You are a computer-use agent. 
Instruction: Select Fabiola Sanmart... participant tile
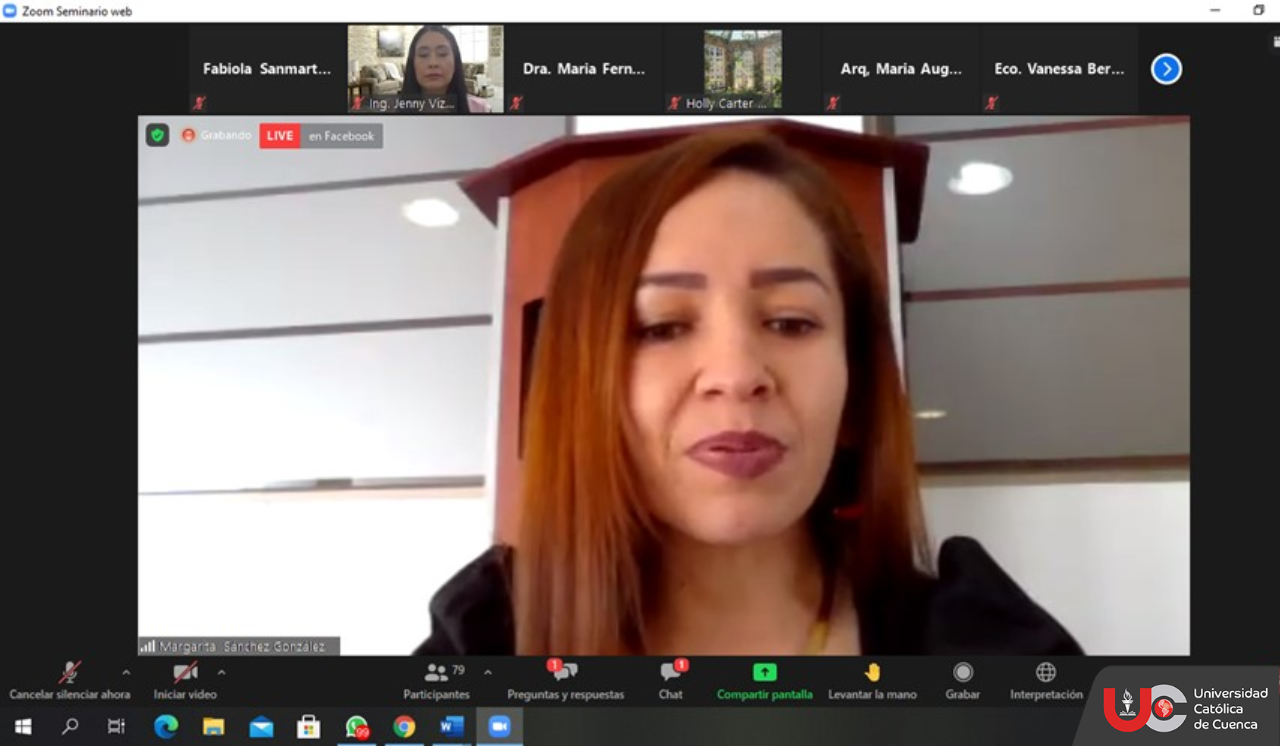267,69
